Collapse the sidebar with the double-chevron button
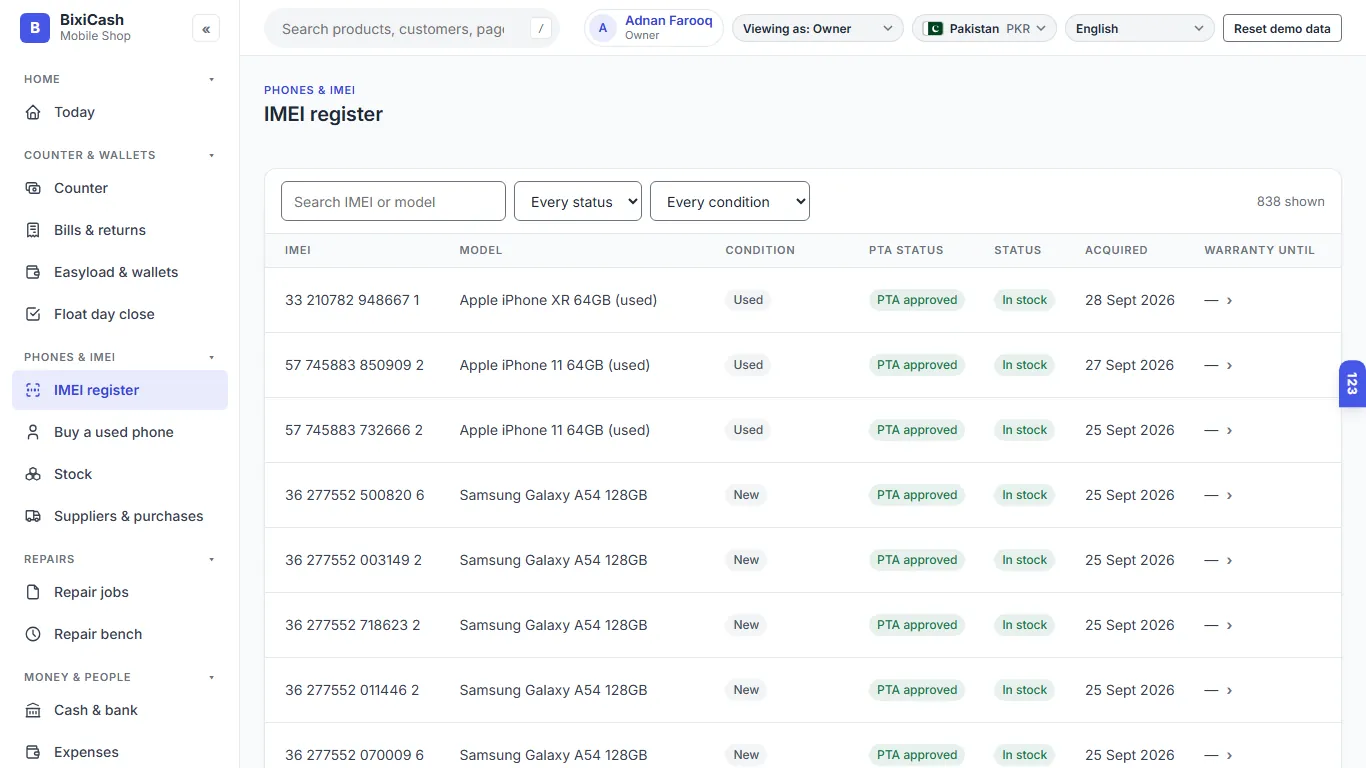1366x768 pixels. (x=206, y=29)
